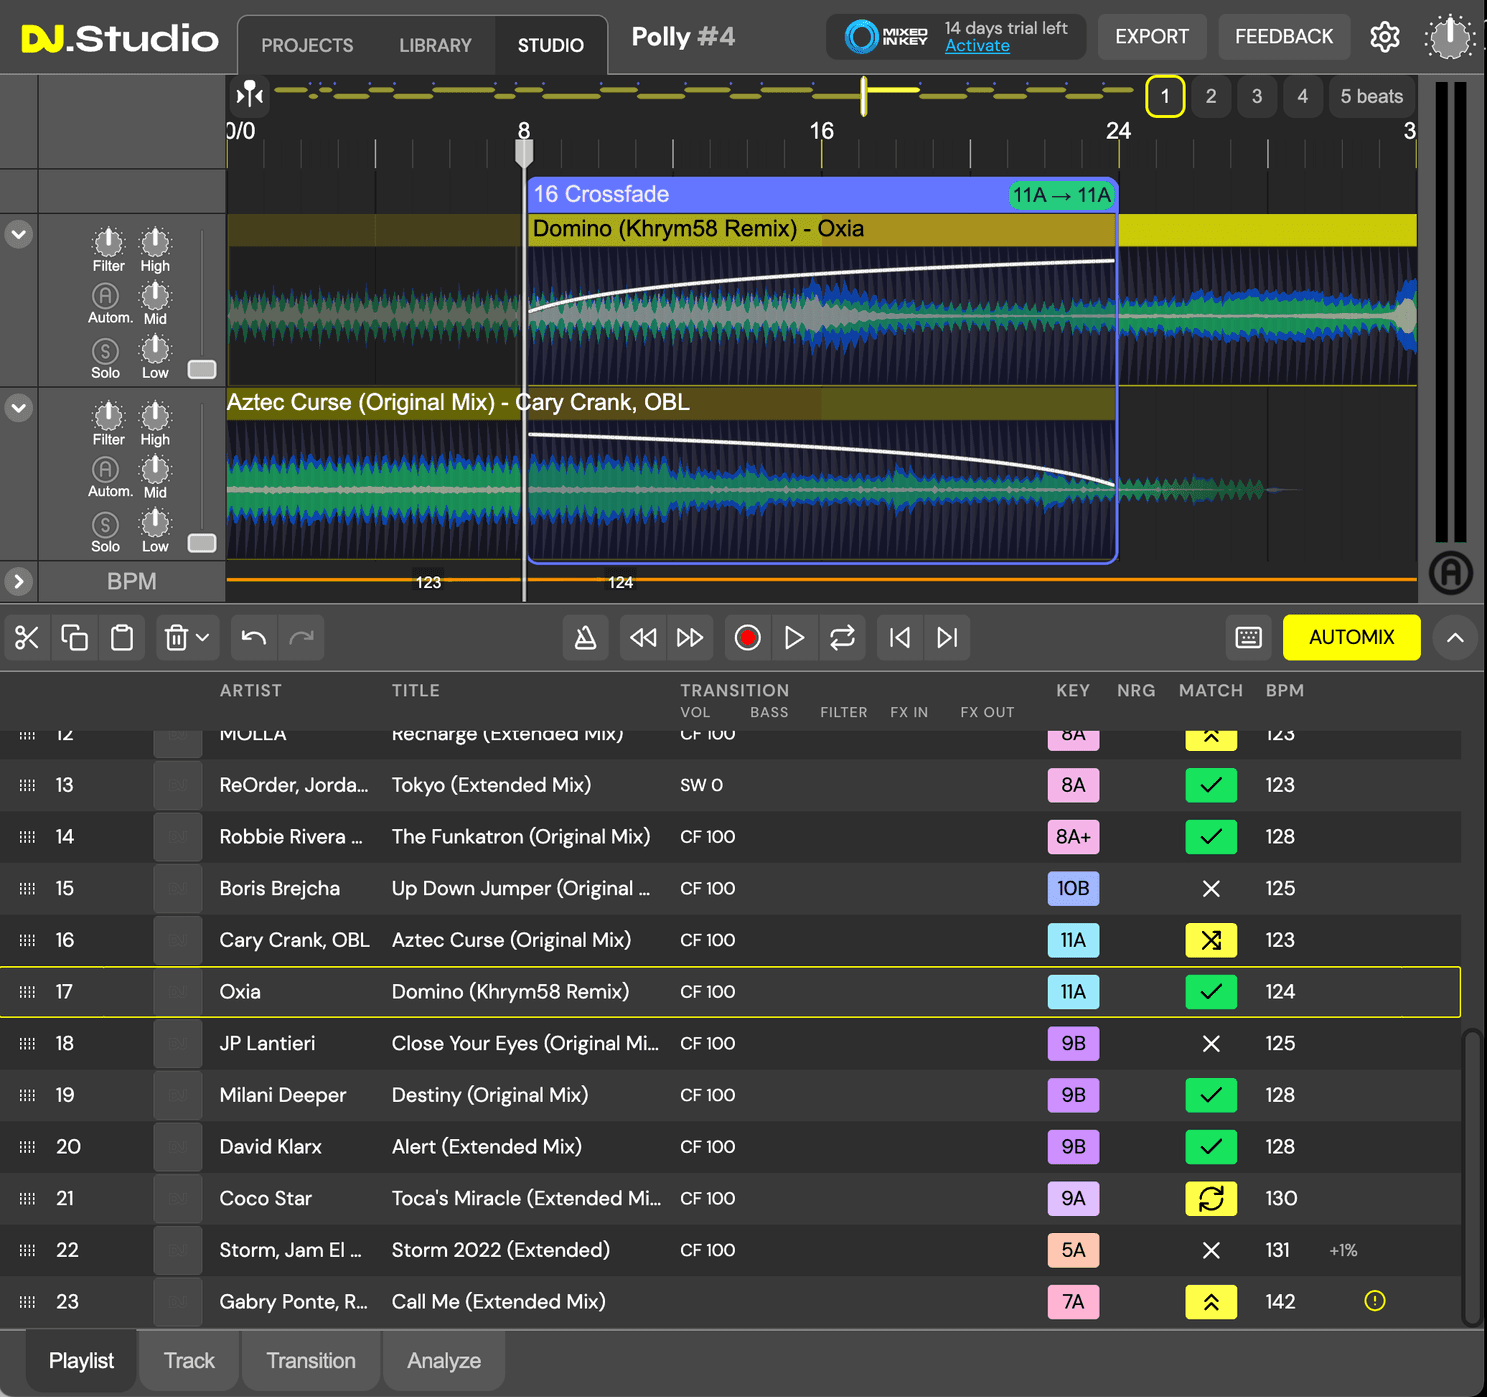This screenshot has width=1487, height=1397.
Task: Select zoom level 3 beats
Action: [x=1257, y=97]
